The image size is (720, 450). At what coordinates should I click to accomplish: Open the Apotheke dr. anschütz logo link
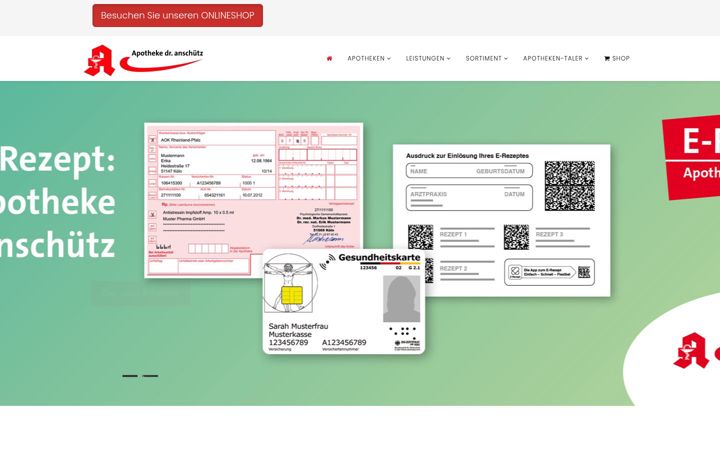(144, 60)
